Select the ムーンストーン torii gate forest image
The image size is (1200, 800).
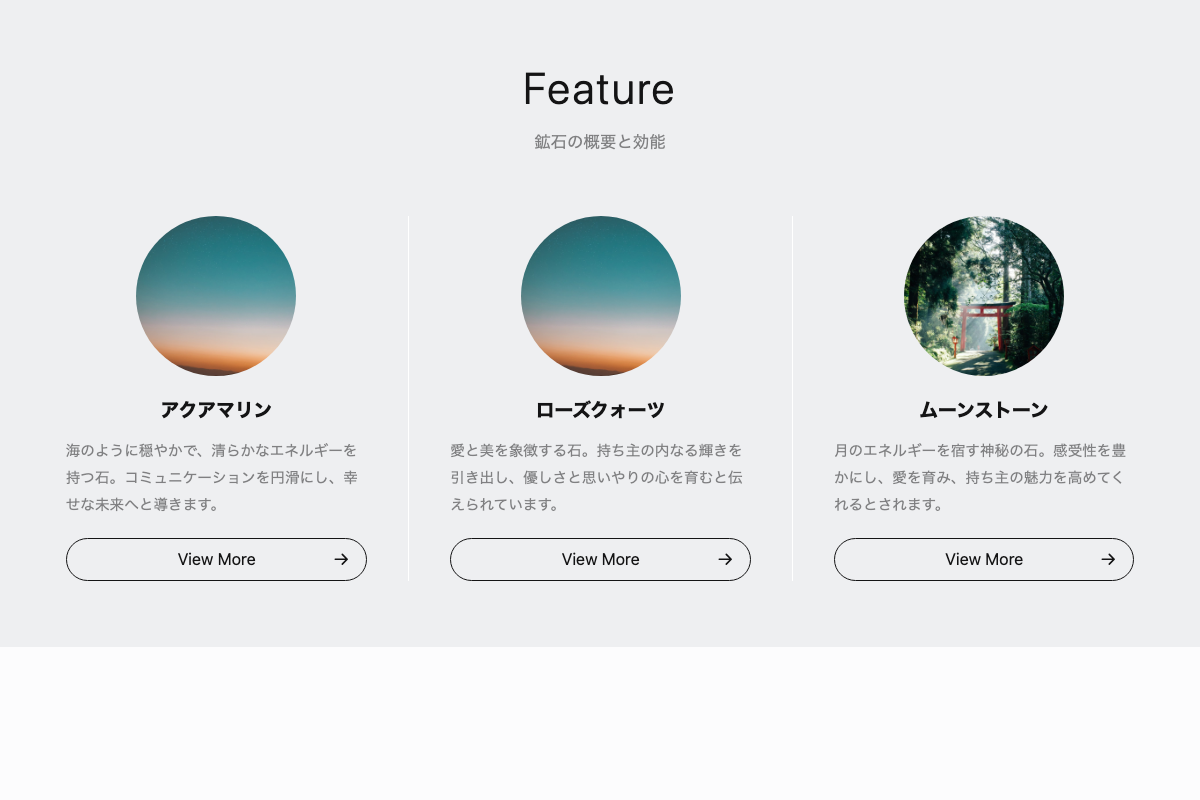click(x=984, y=296)
